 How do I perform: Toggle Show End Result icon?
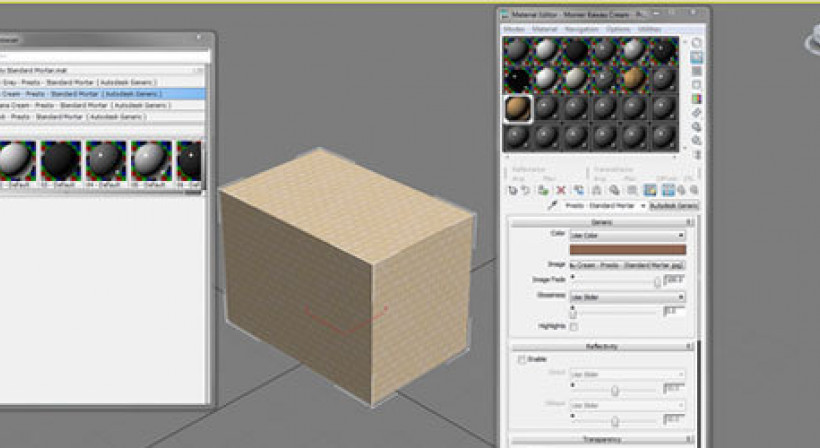tap(668, 191)
